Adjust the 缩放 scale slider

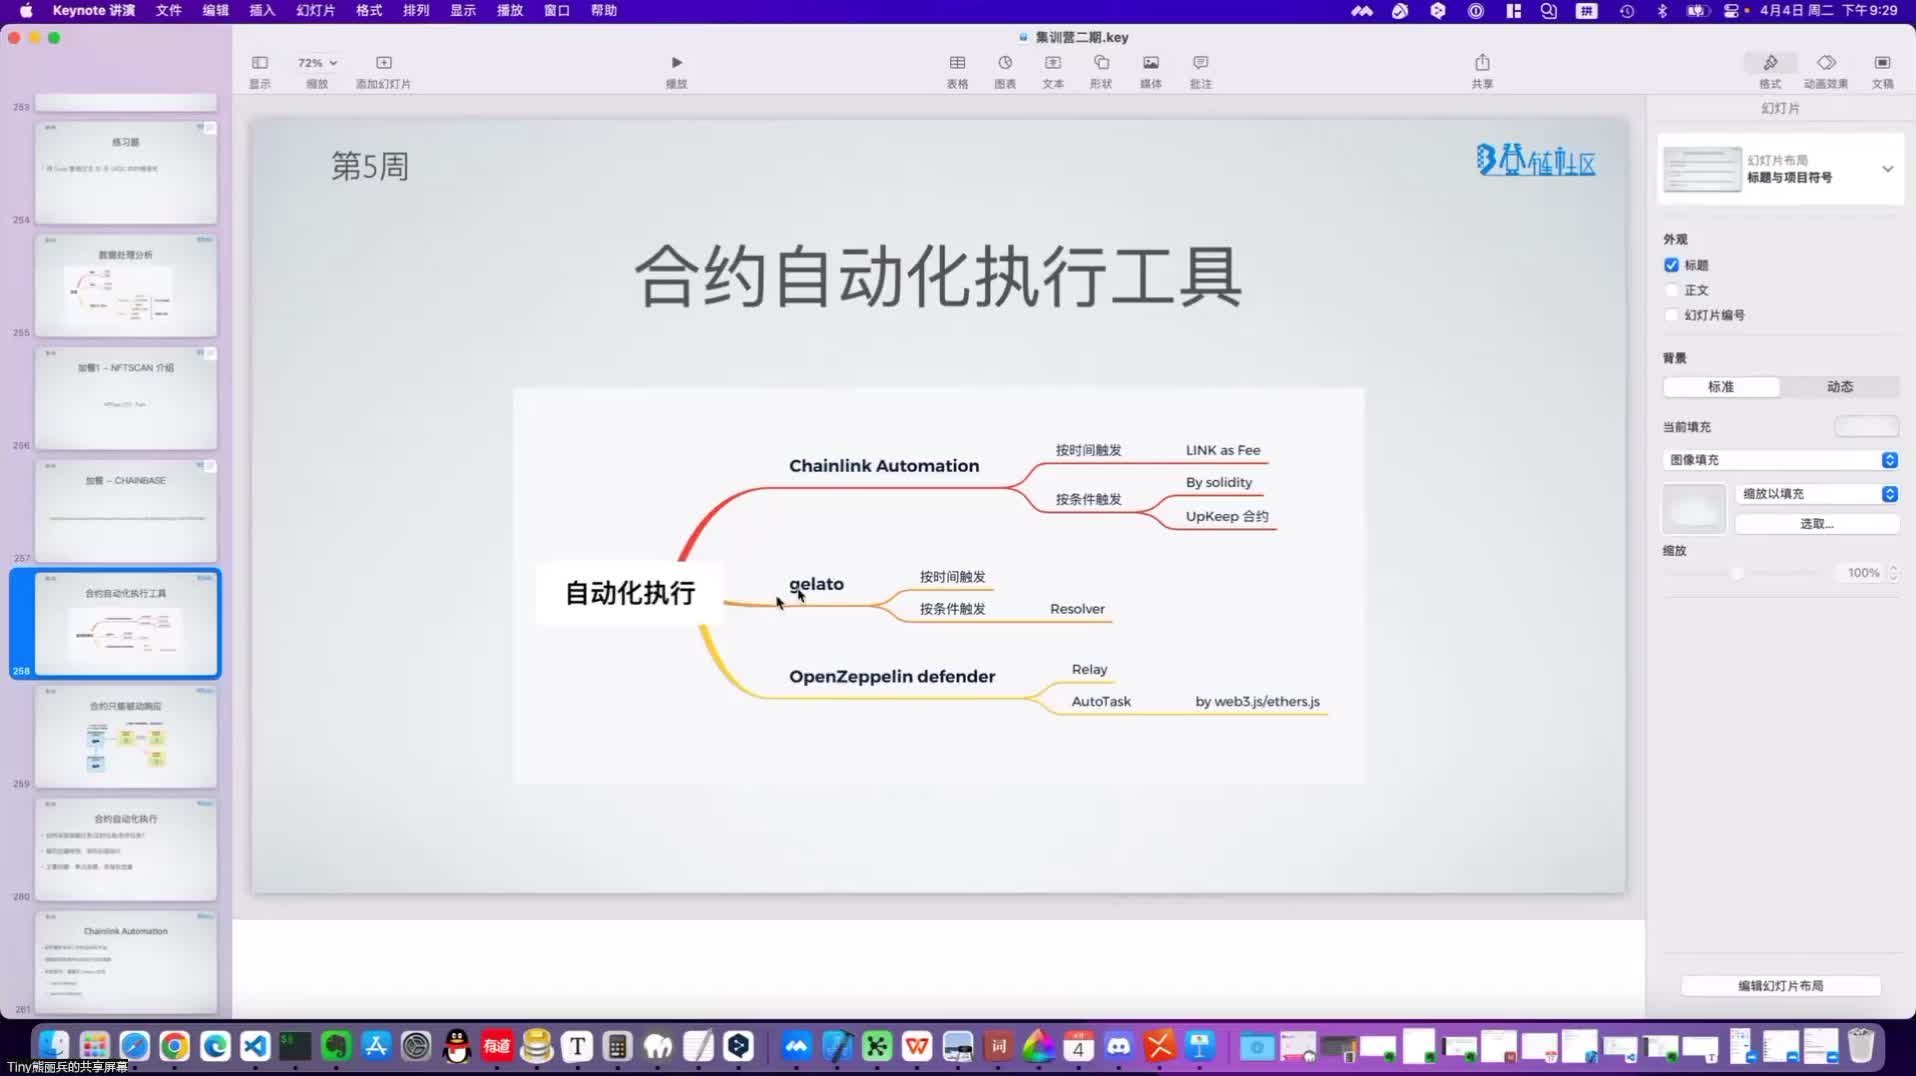tap(1737, 573)
